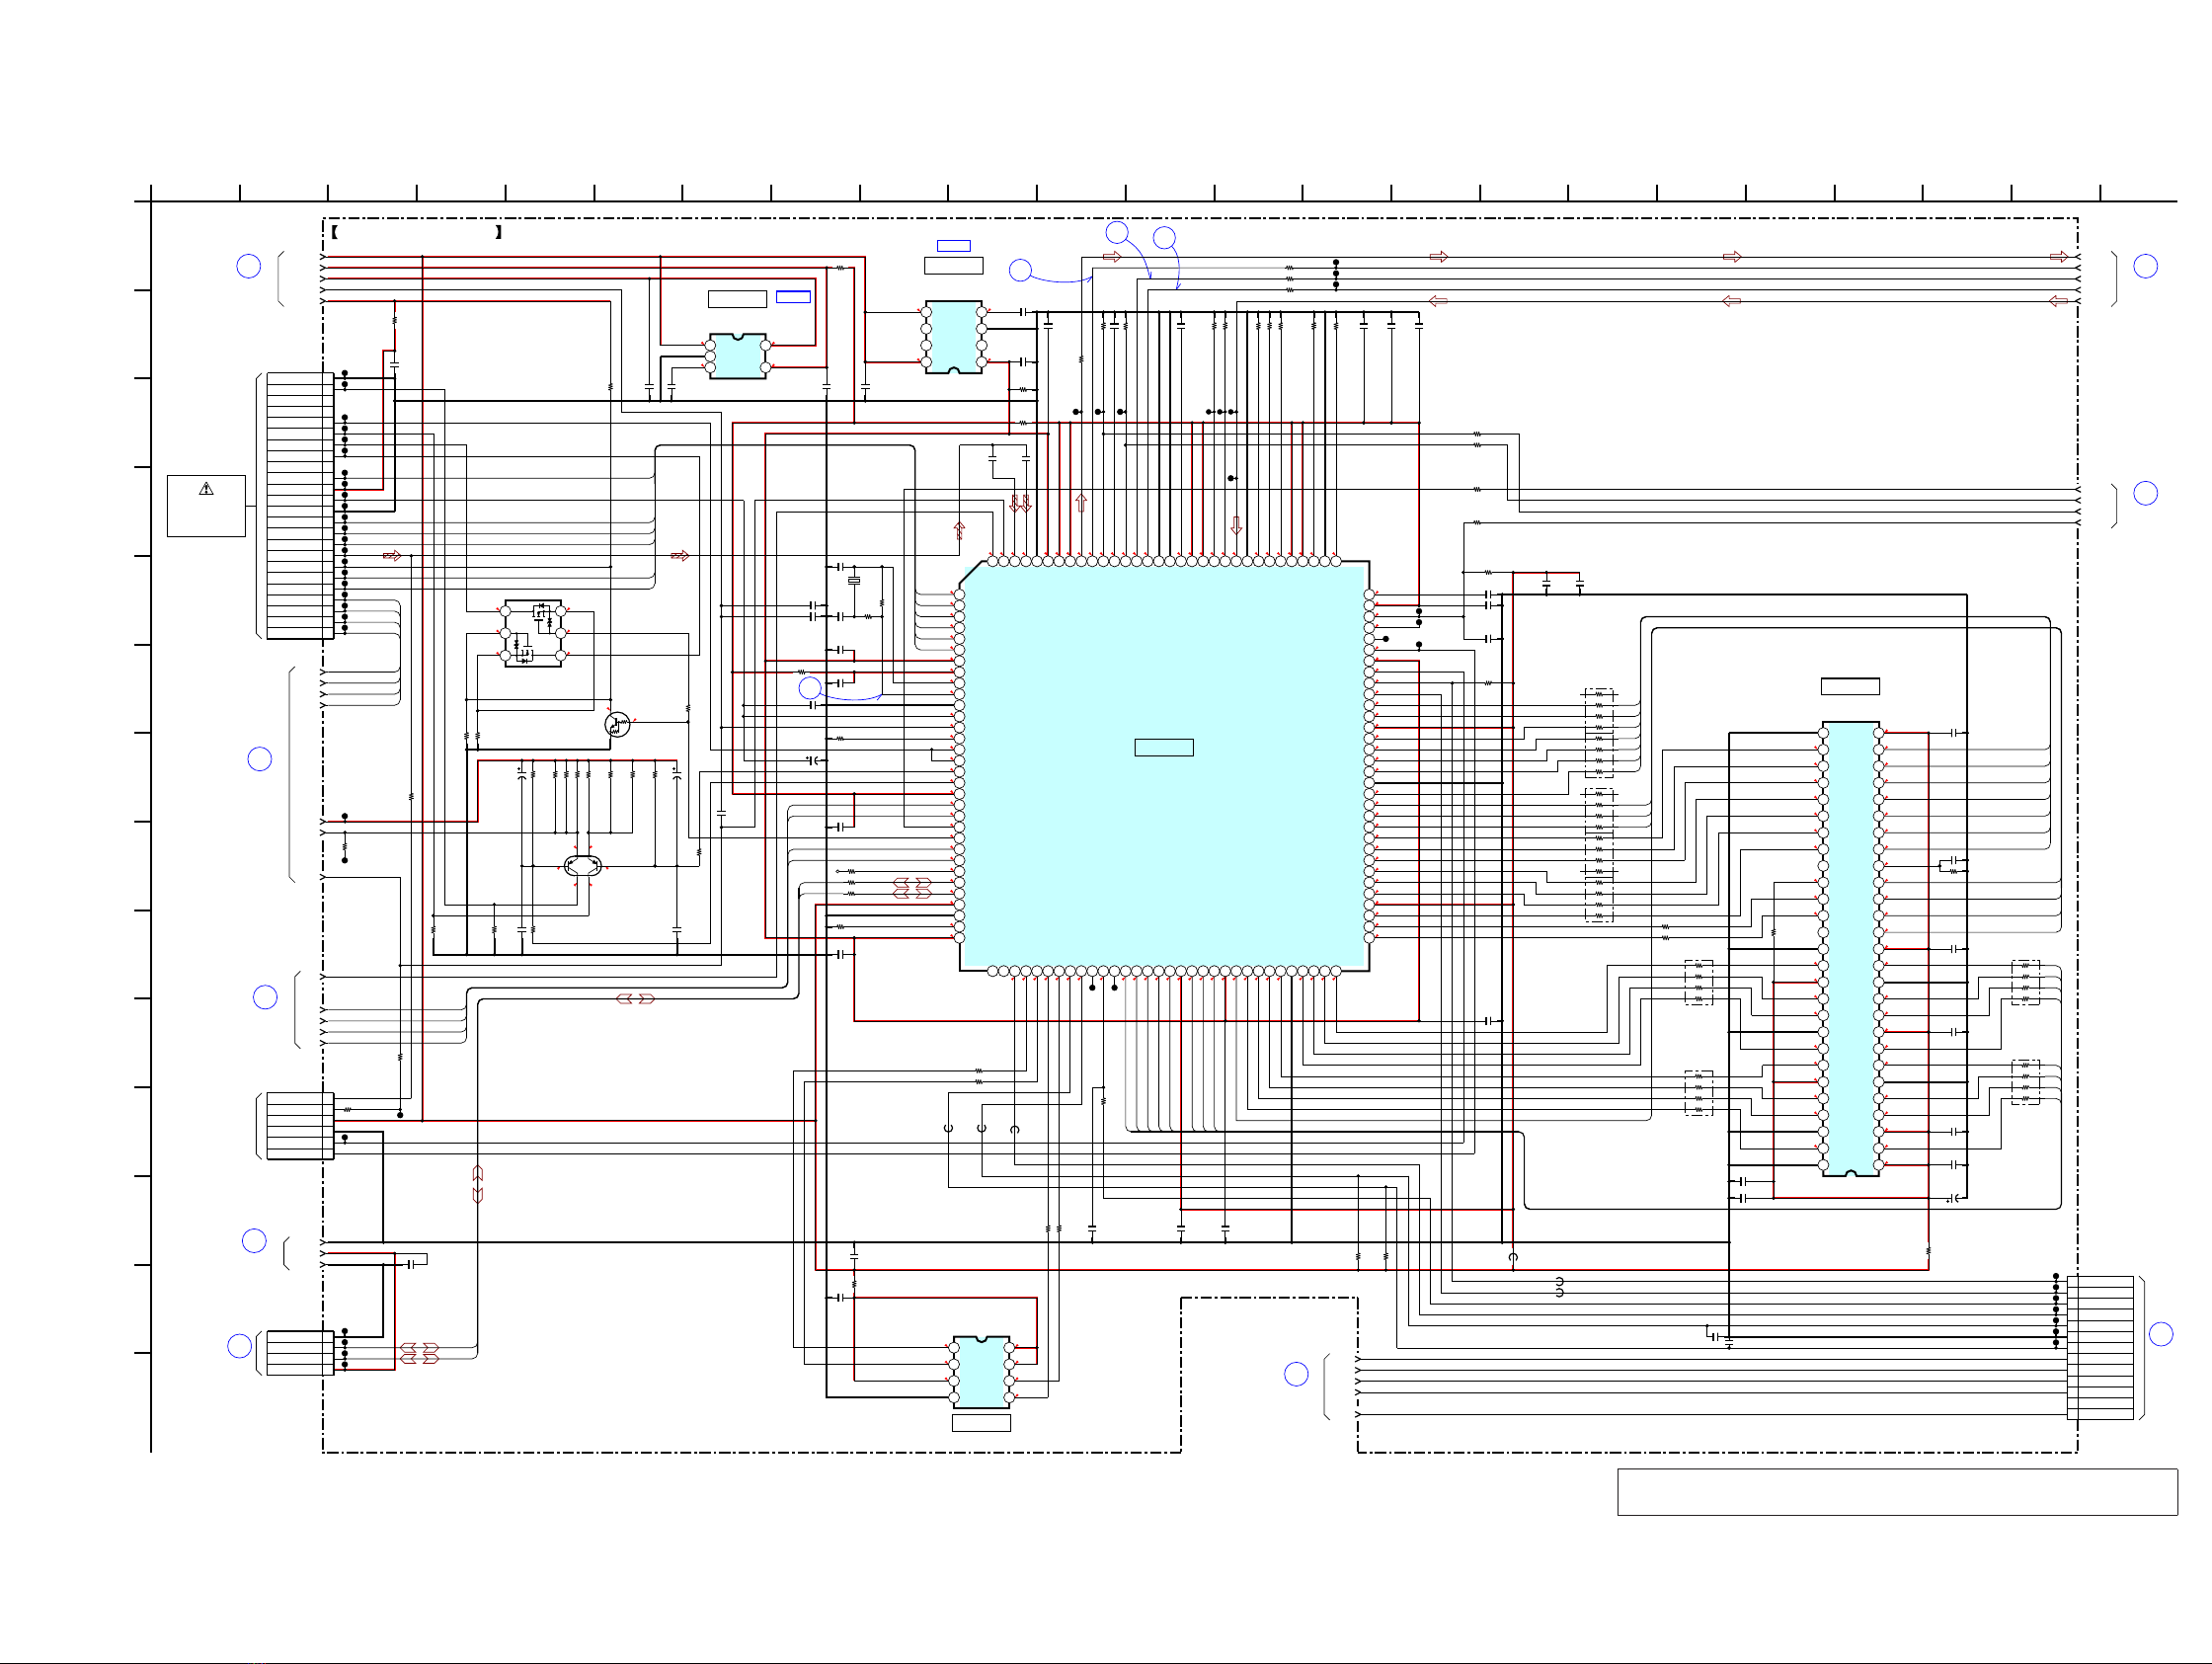
Task: Select the warning triangle symbol in left box
Action: pyautogui.click(x=206, y=489)
